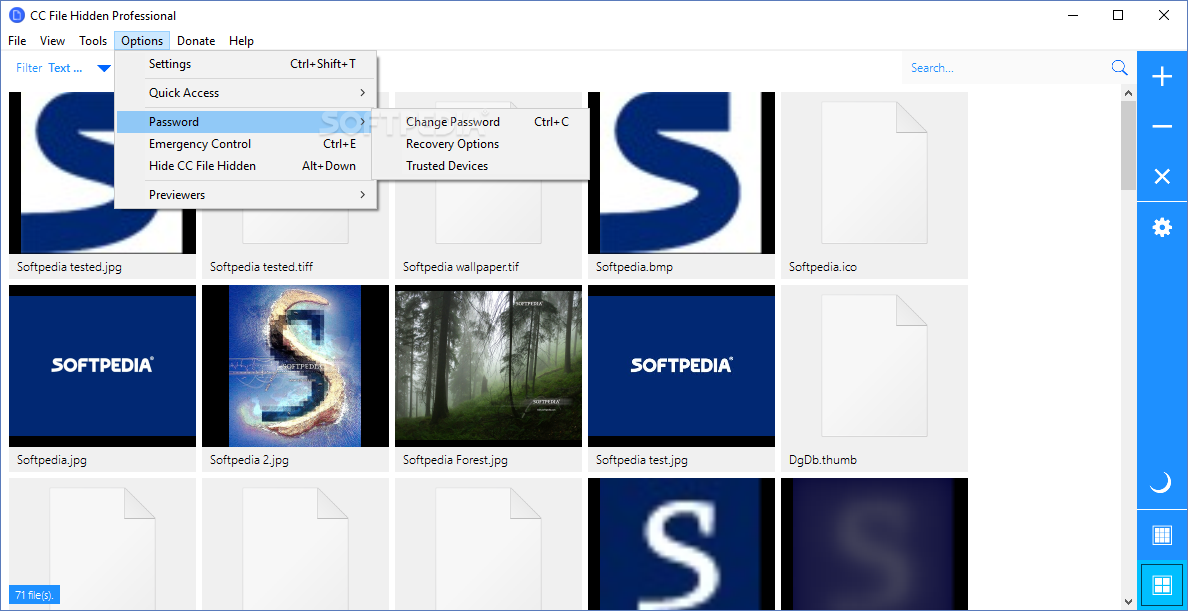1188x611 pixels.
Task: Open the Tools menu
Action: (x=93, y=41)
